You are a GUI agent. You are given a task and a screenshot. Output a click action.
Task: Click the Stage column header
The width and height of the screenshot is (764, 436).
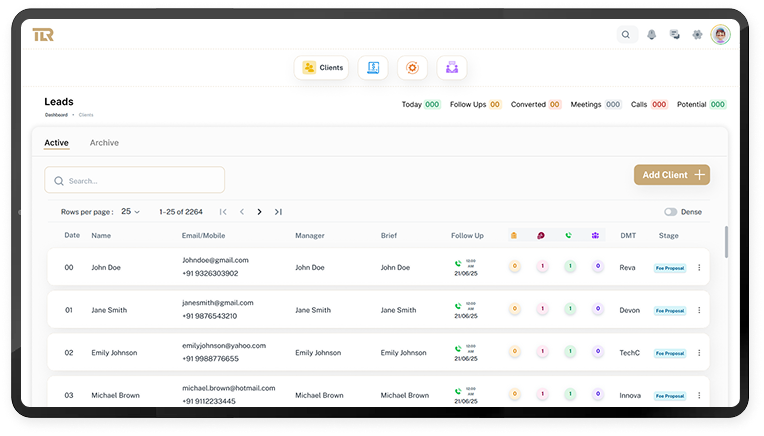(x=668, y=236)
